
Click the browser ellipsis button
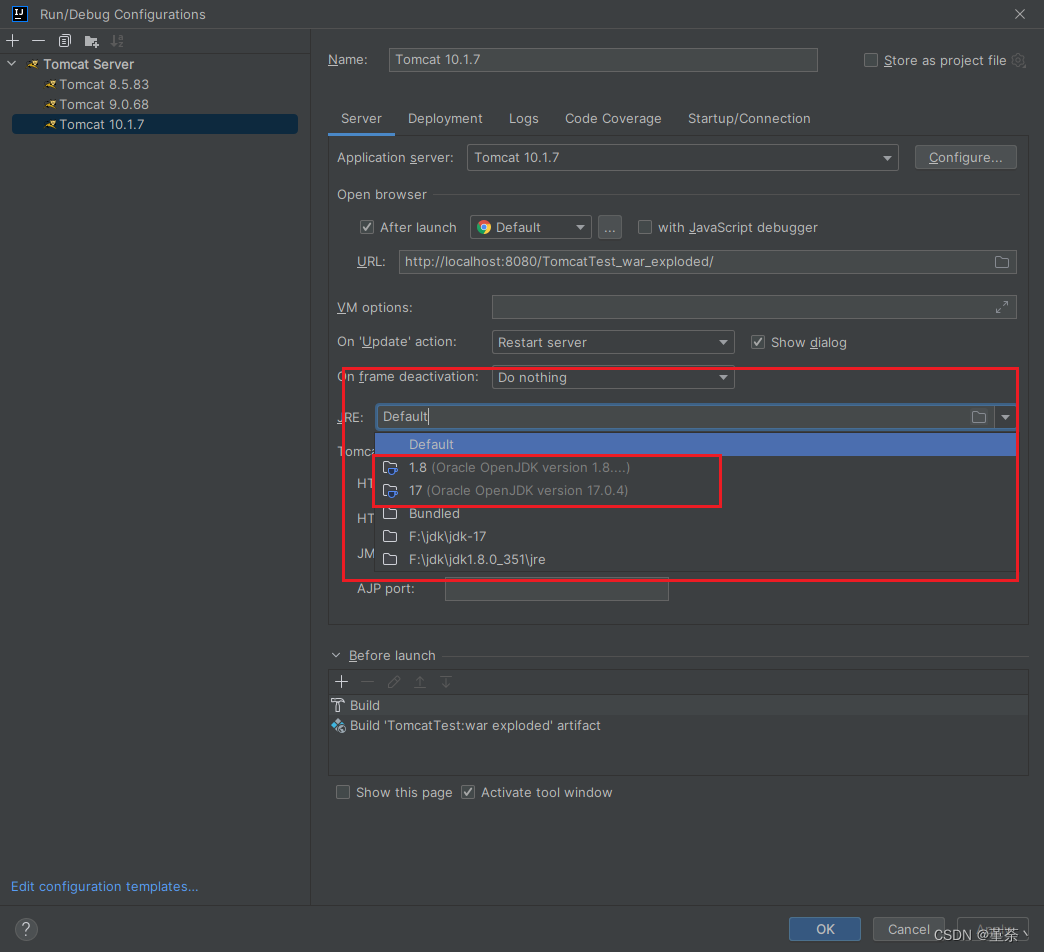(x=610, y=228)
